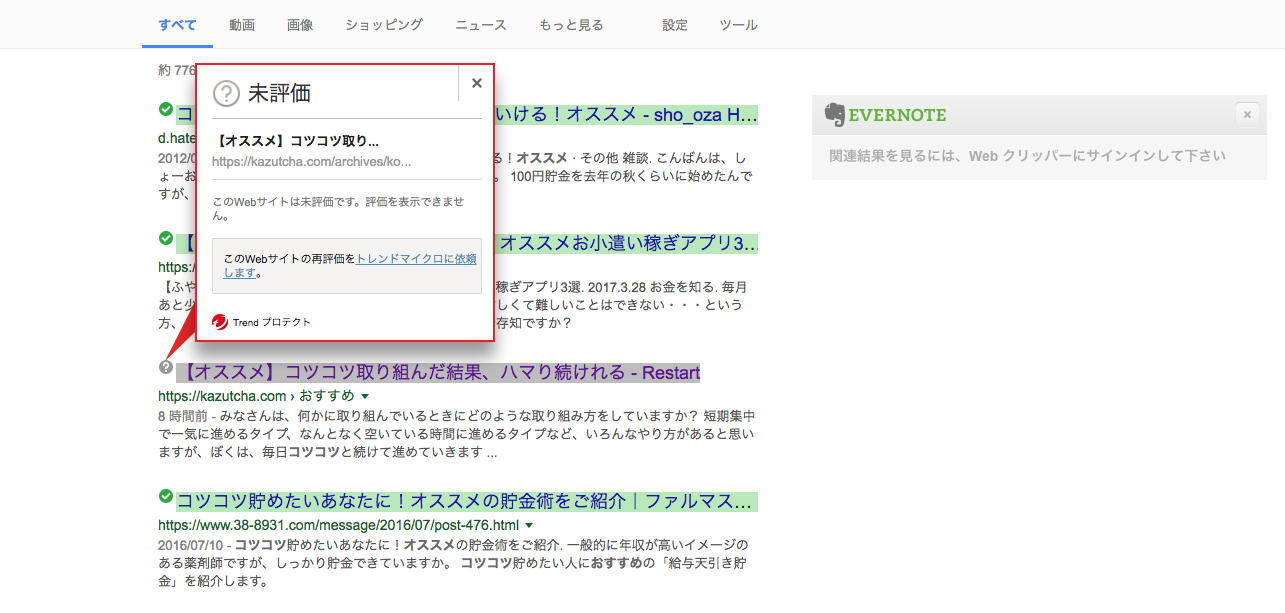Open the ニュース tab

[481, 25]
